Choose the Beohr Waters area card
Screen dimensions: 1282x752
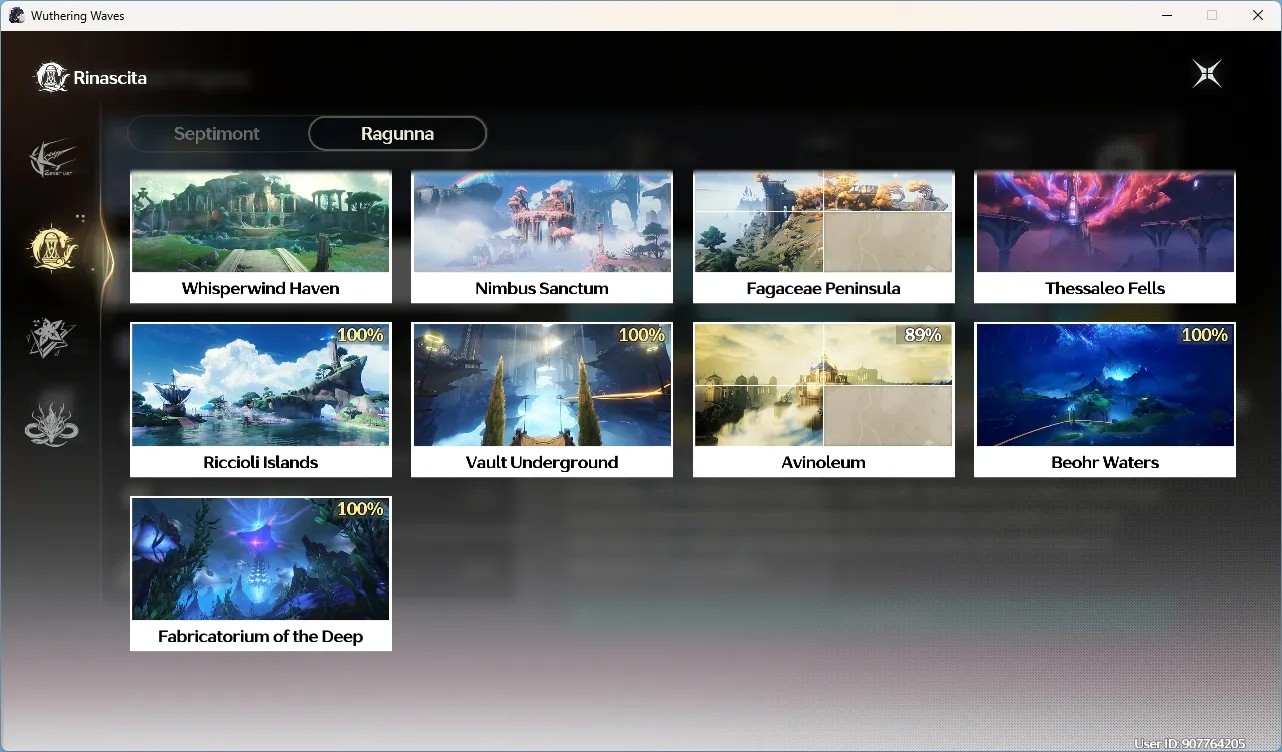(x=1105, y=400)
